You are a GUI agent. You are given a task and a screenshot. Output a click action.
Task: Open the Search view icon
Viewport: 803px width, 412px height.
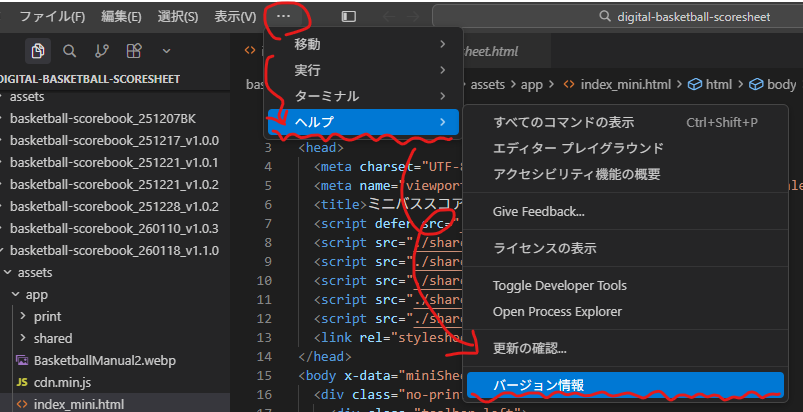pos(70,51)
